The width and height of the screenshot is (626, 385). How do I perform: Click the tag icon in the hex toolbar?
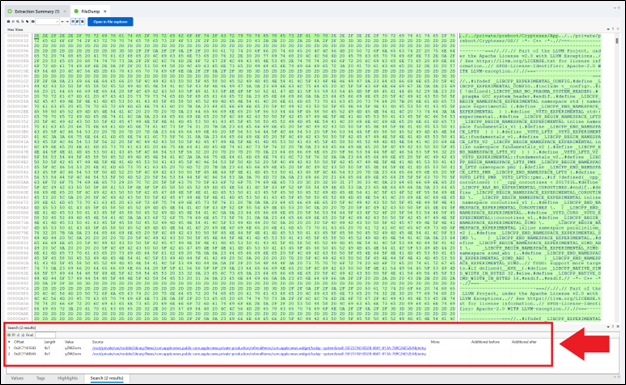[x=27, y=22]
